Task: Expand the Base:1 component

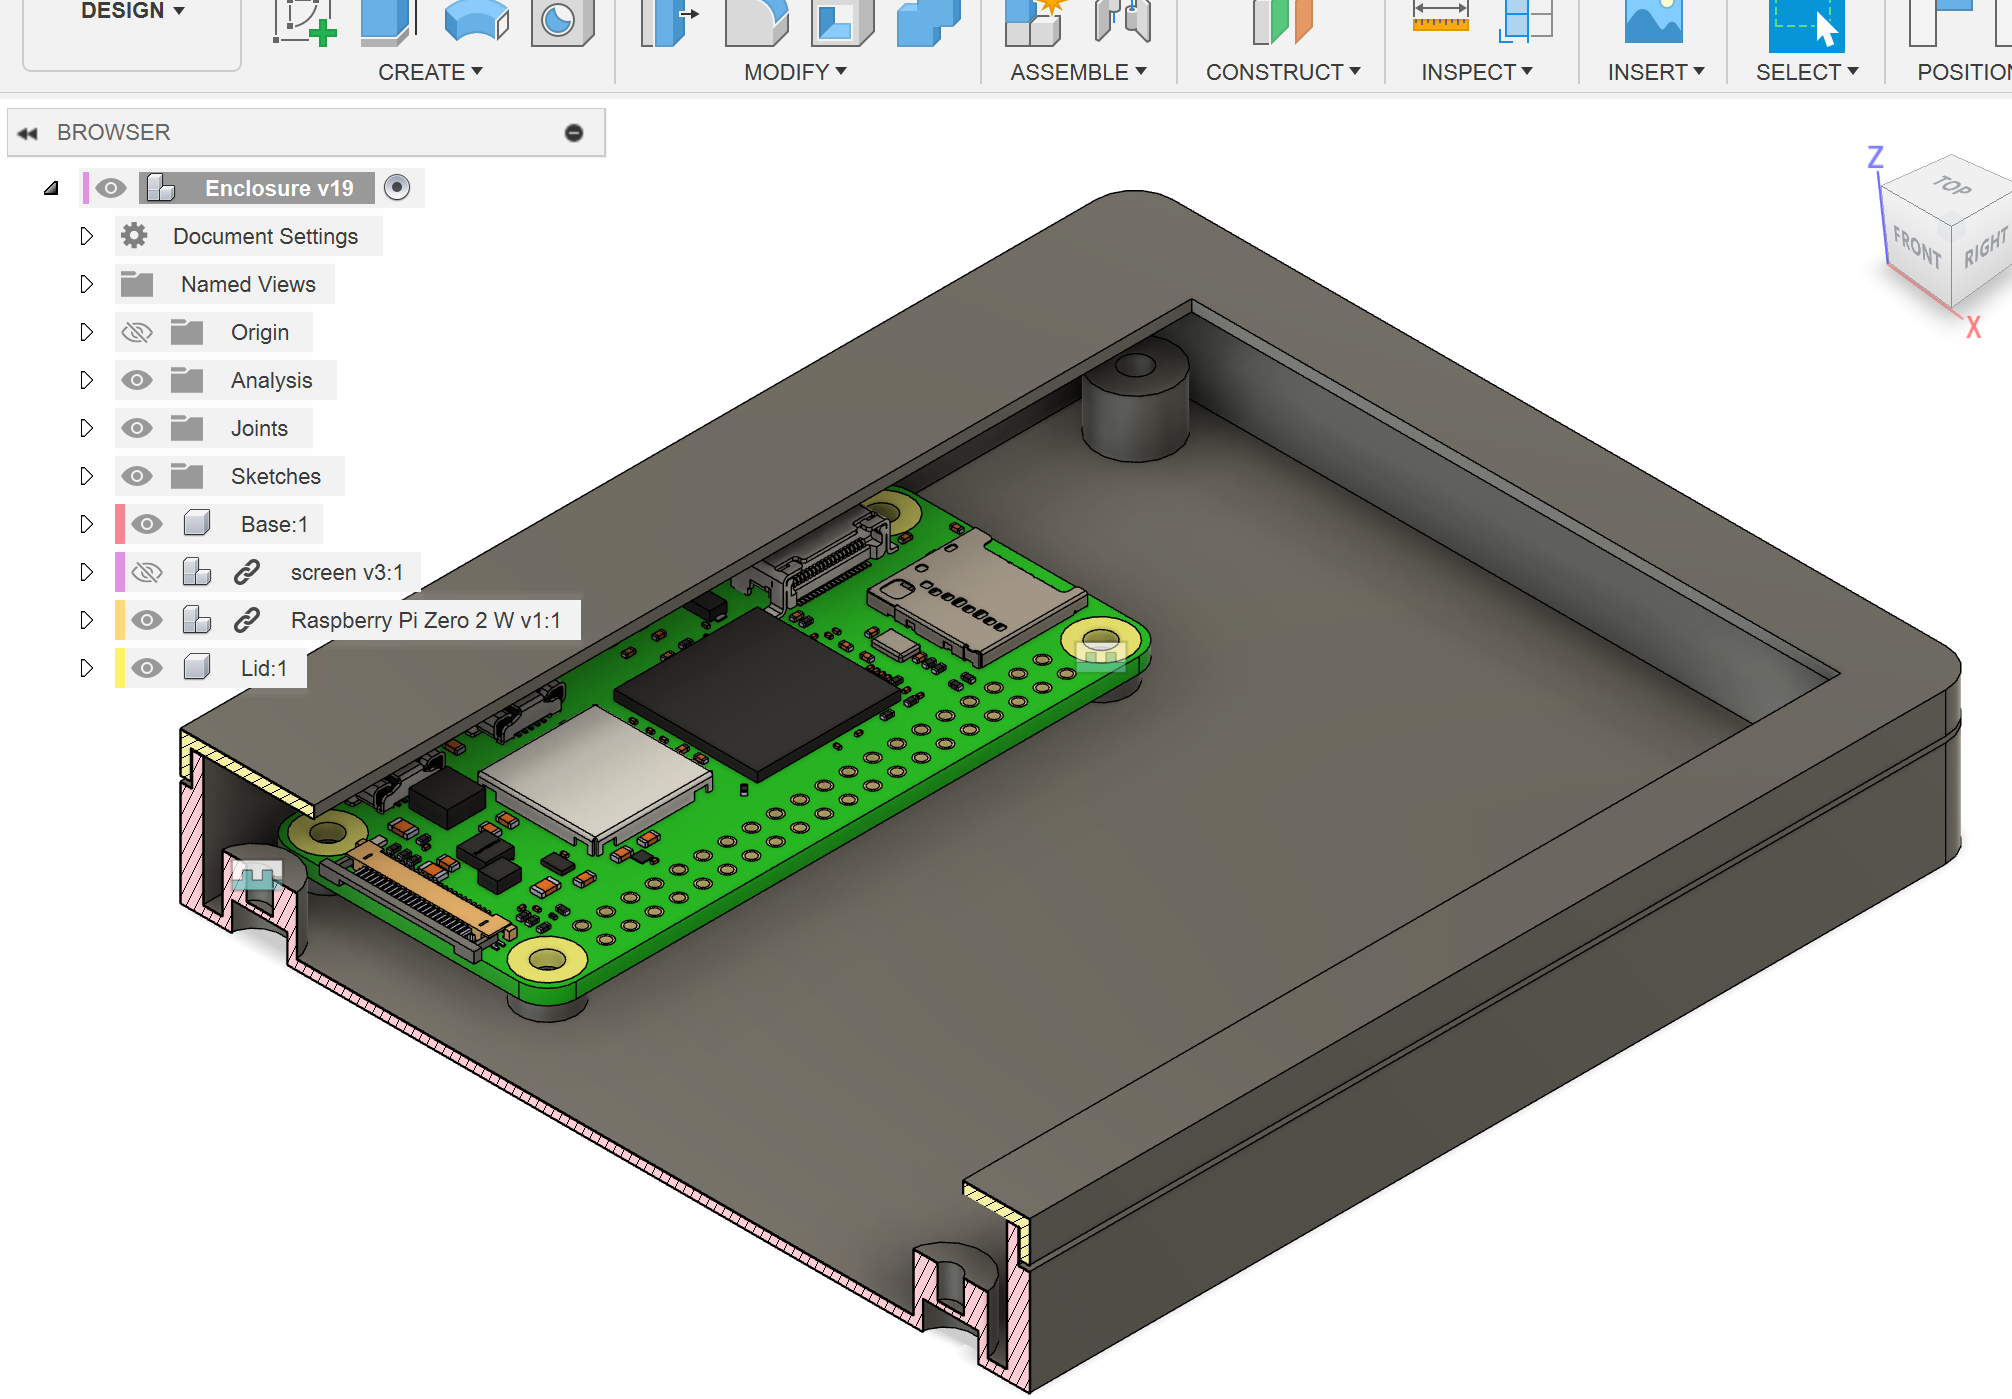Action: click(x=86, y=524)
